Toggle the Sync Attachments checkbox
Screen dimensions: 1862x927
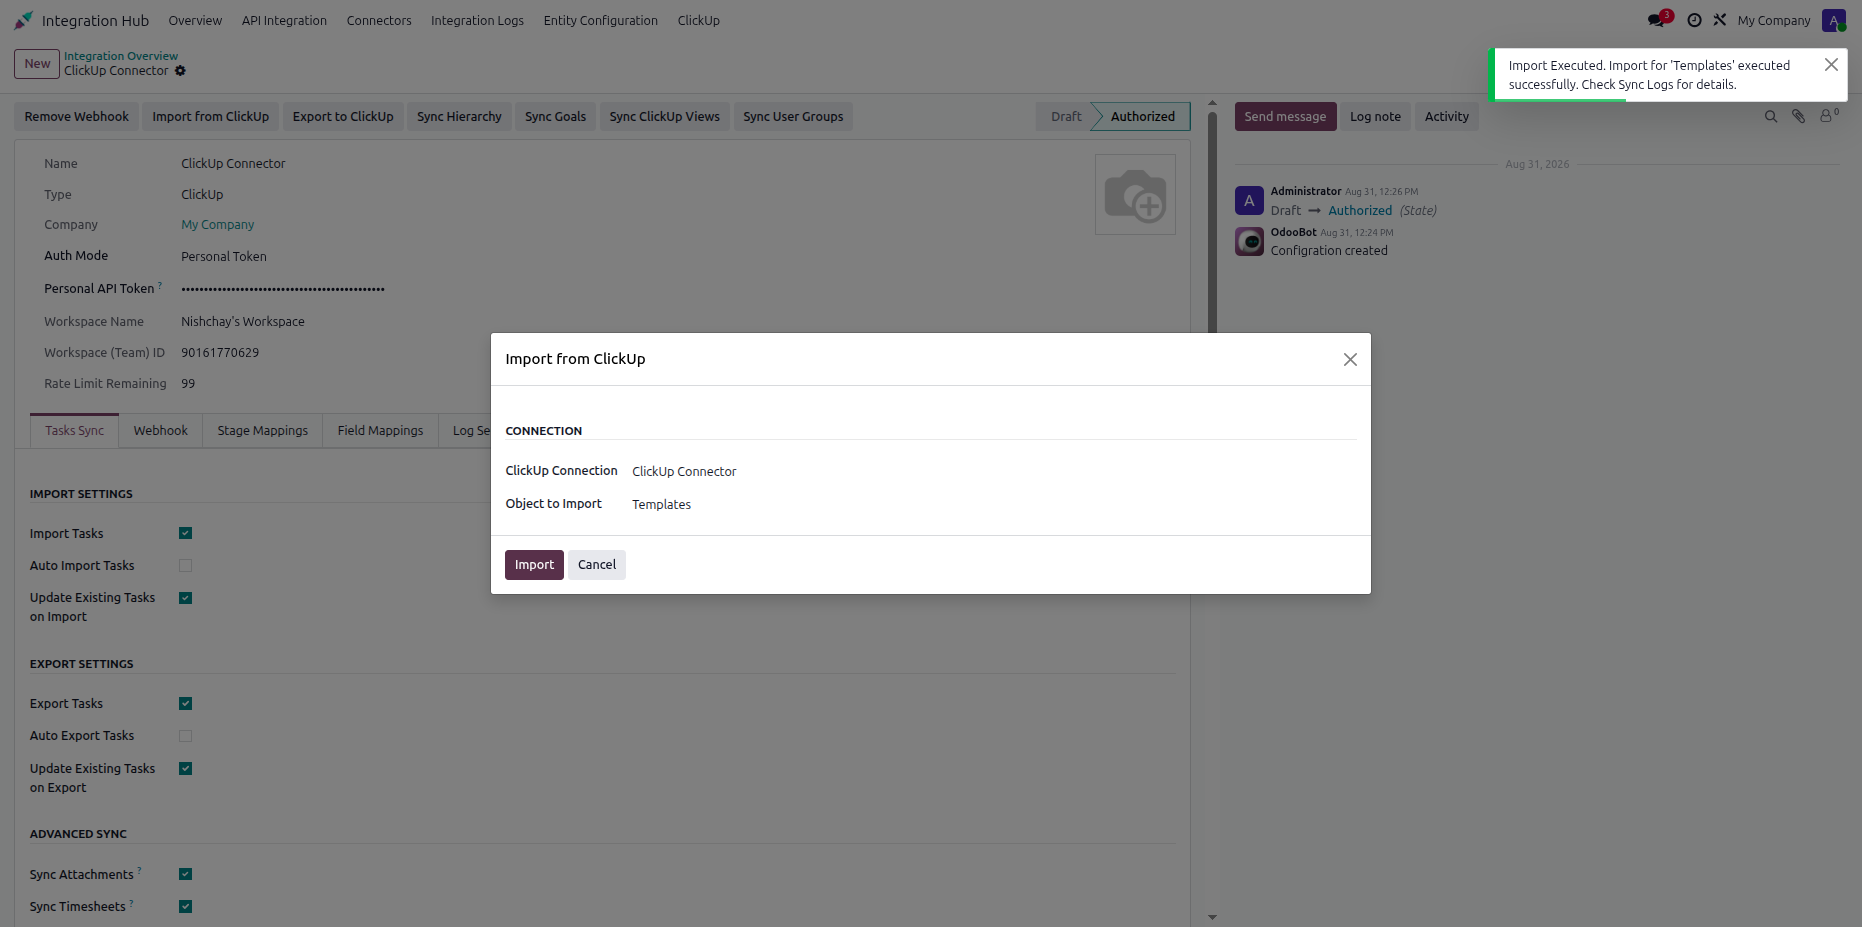click(185, 874)
